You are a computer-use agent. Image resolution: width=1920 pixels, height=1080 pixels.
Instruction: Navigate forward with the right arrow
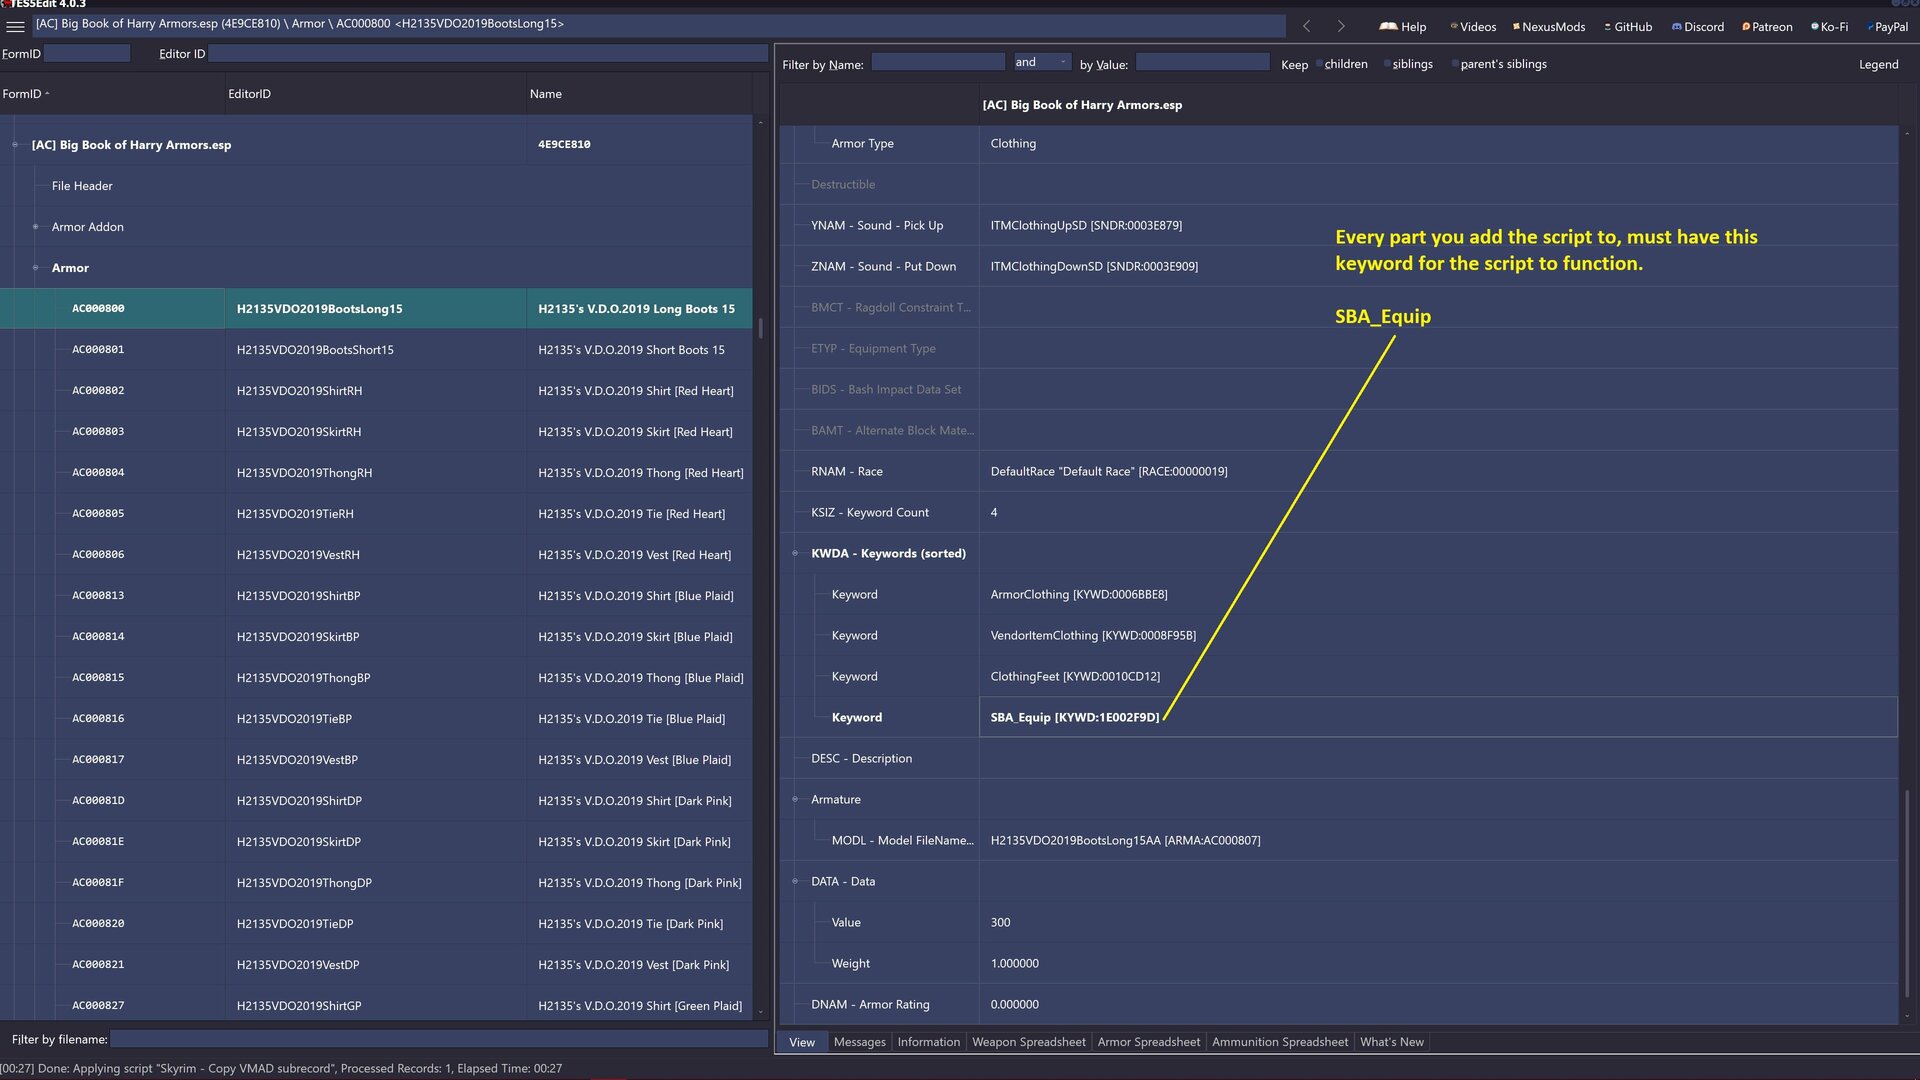tap(1341, 26)
